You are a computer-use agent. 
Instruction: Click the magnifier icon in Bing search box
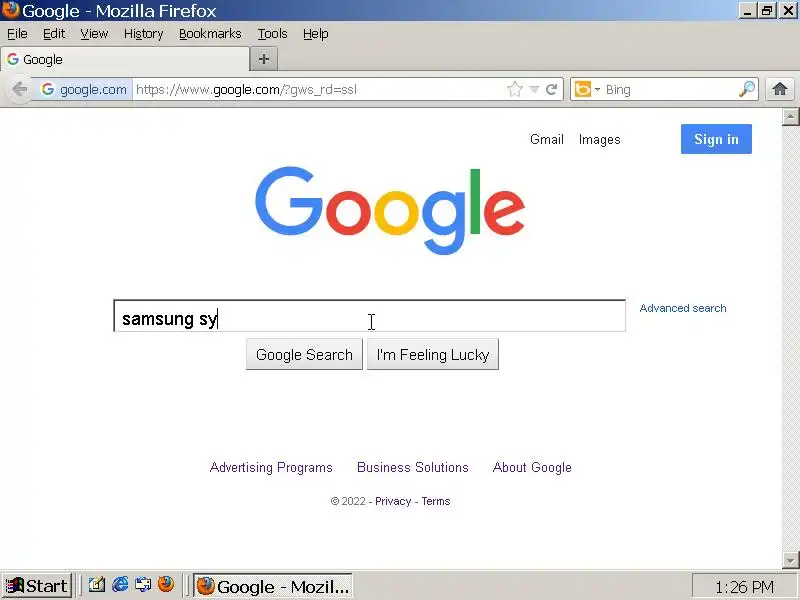coord(746,89)
